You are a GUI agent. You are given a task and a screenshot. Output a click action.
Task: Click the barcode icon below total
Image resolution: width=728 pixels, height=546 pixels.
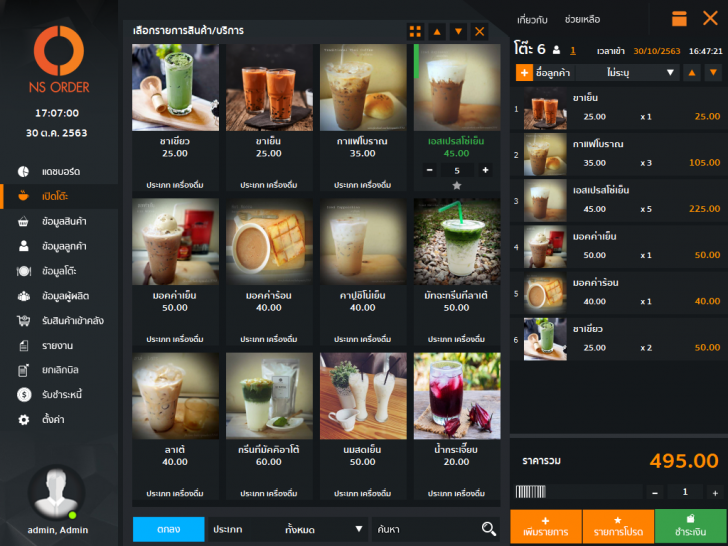(x=531, y=492)
